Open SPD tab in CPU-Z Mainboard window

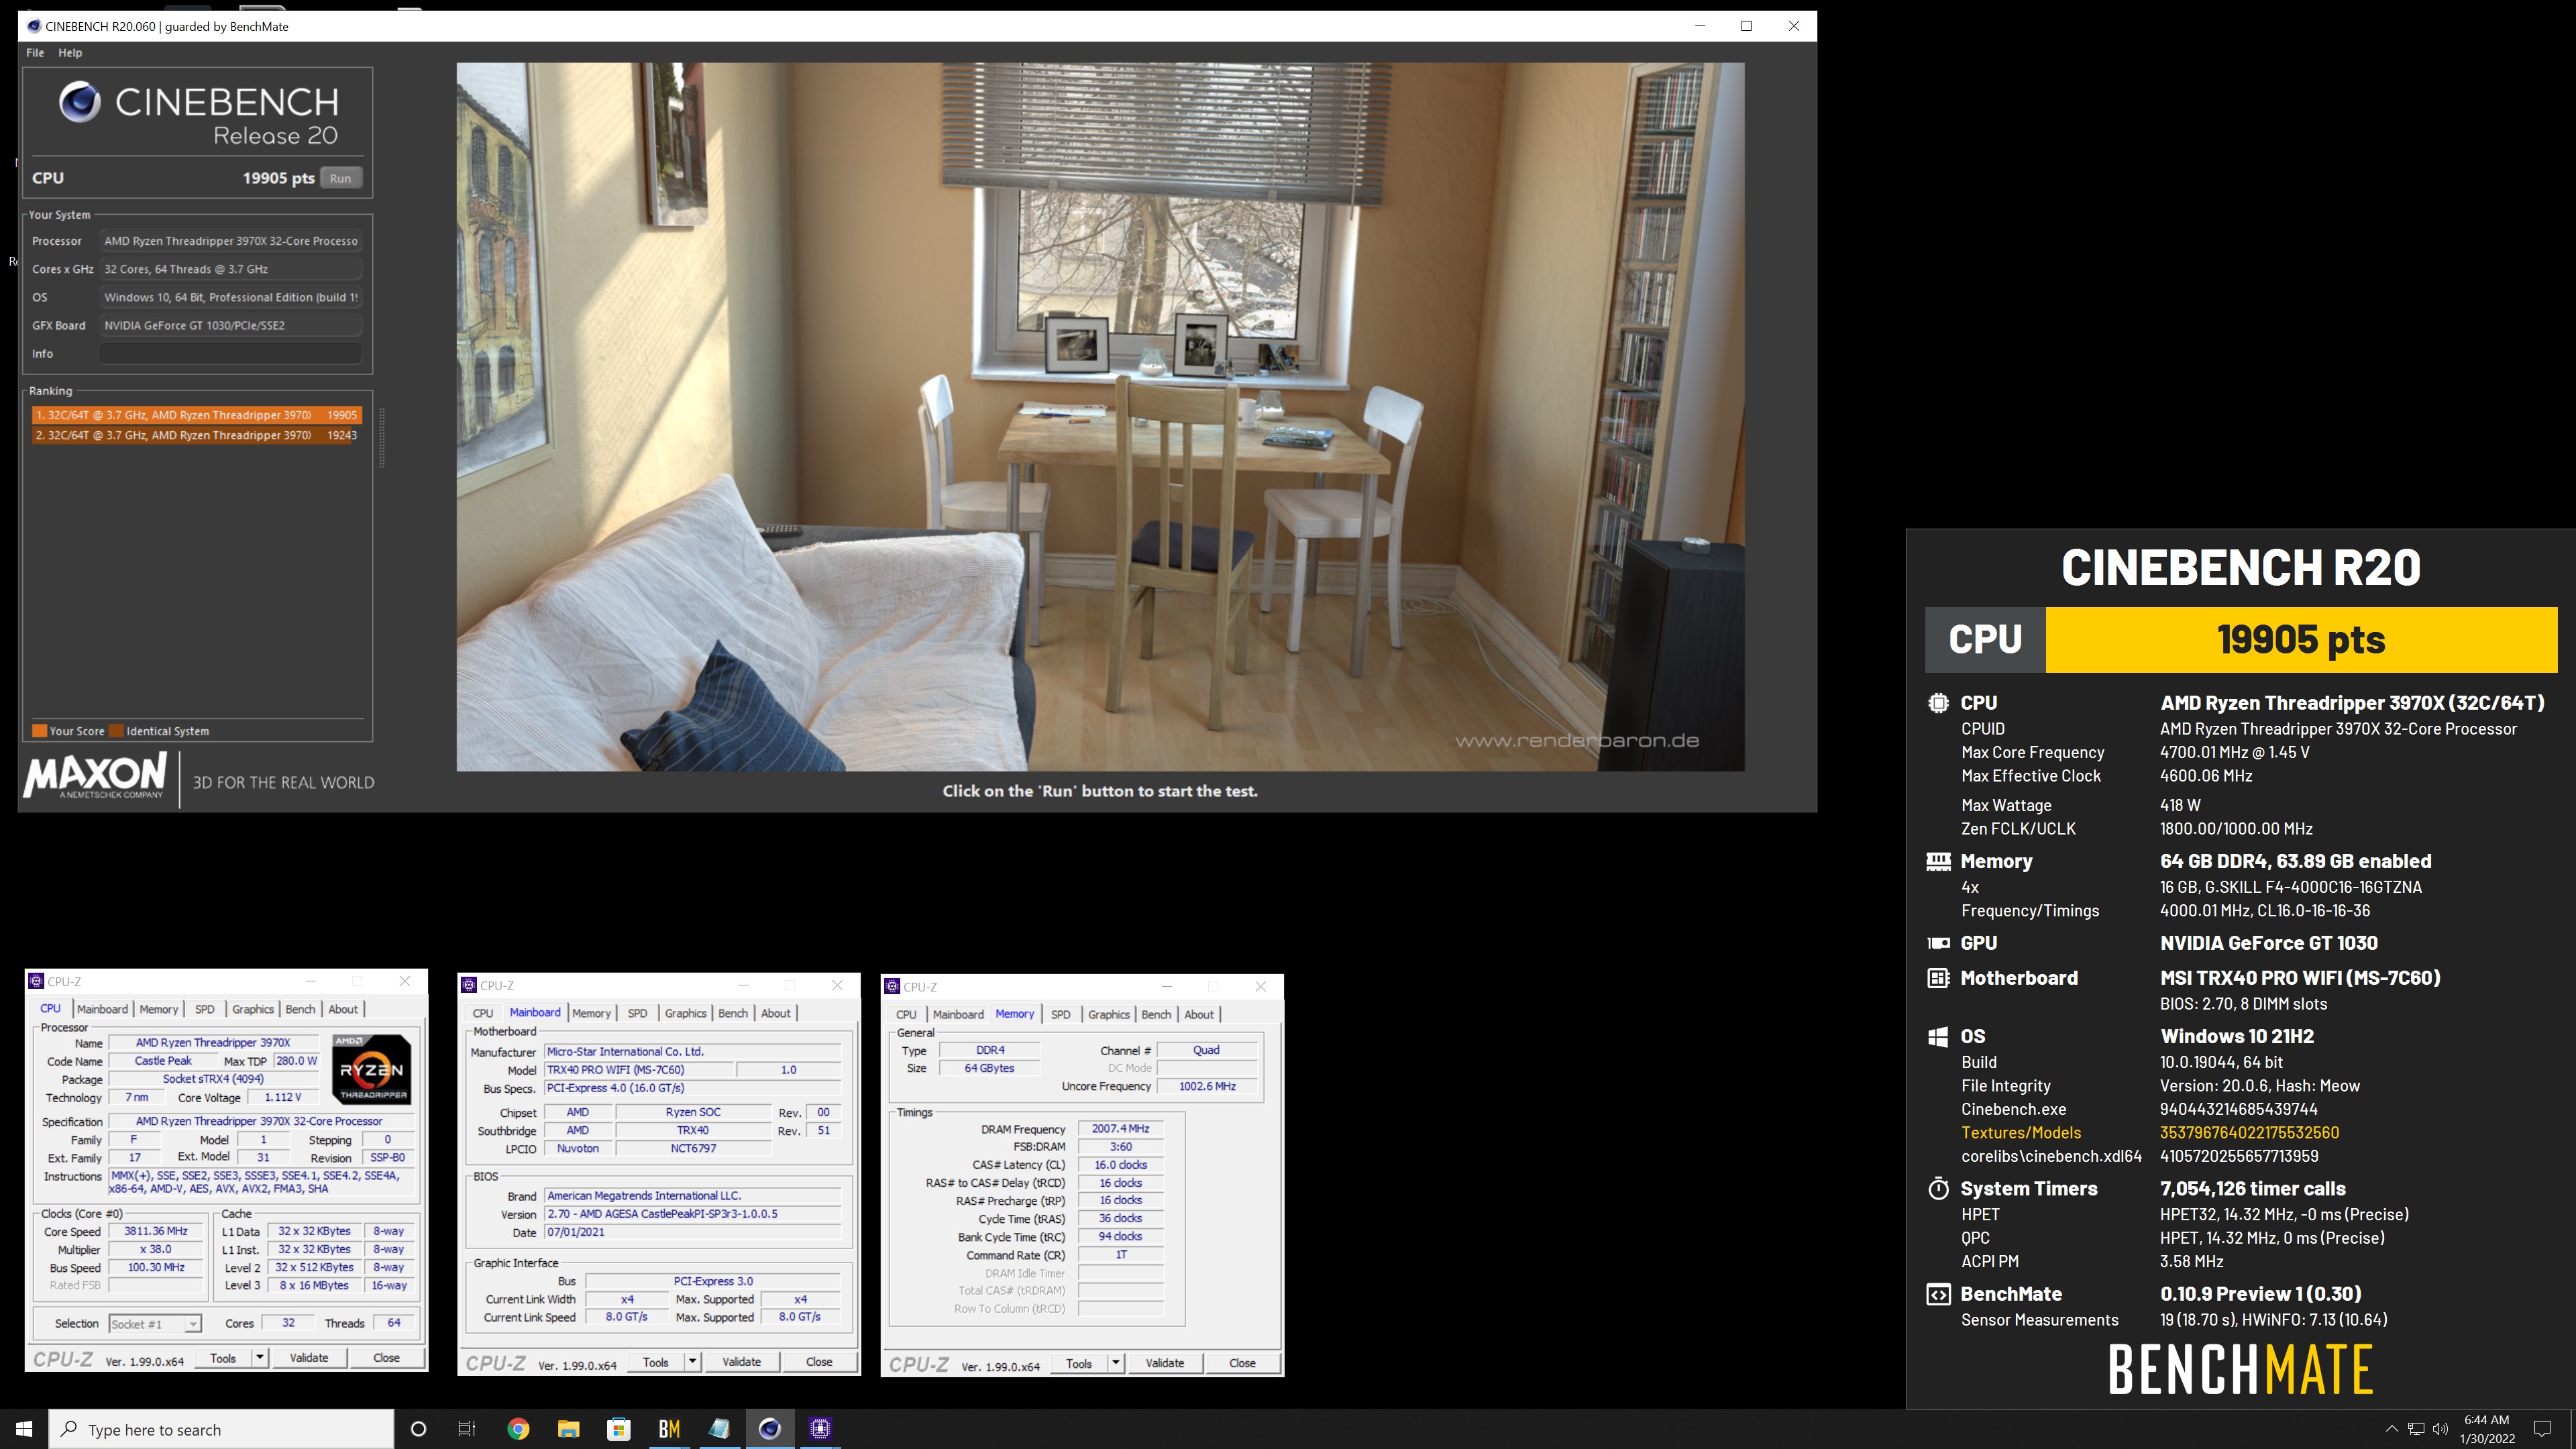tap(637, 1013)
